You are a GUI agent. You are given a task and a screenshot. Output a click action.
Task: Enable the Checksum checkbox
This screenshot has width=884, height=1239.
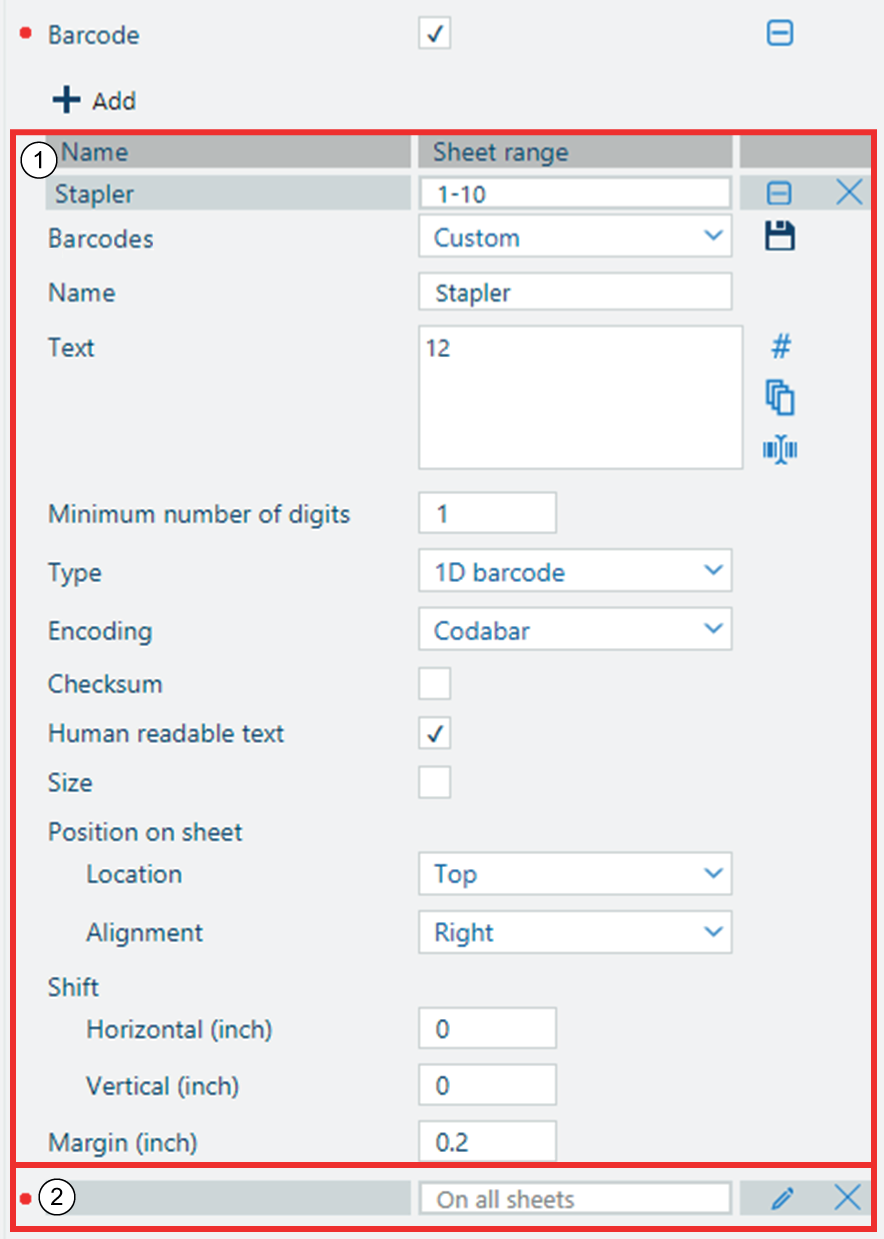coord(435,684)
